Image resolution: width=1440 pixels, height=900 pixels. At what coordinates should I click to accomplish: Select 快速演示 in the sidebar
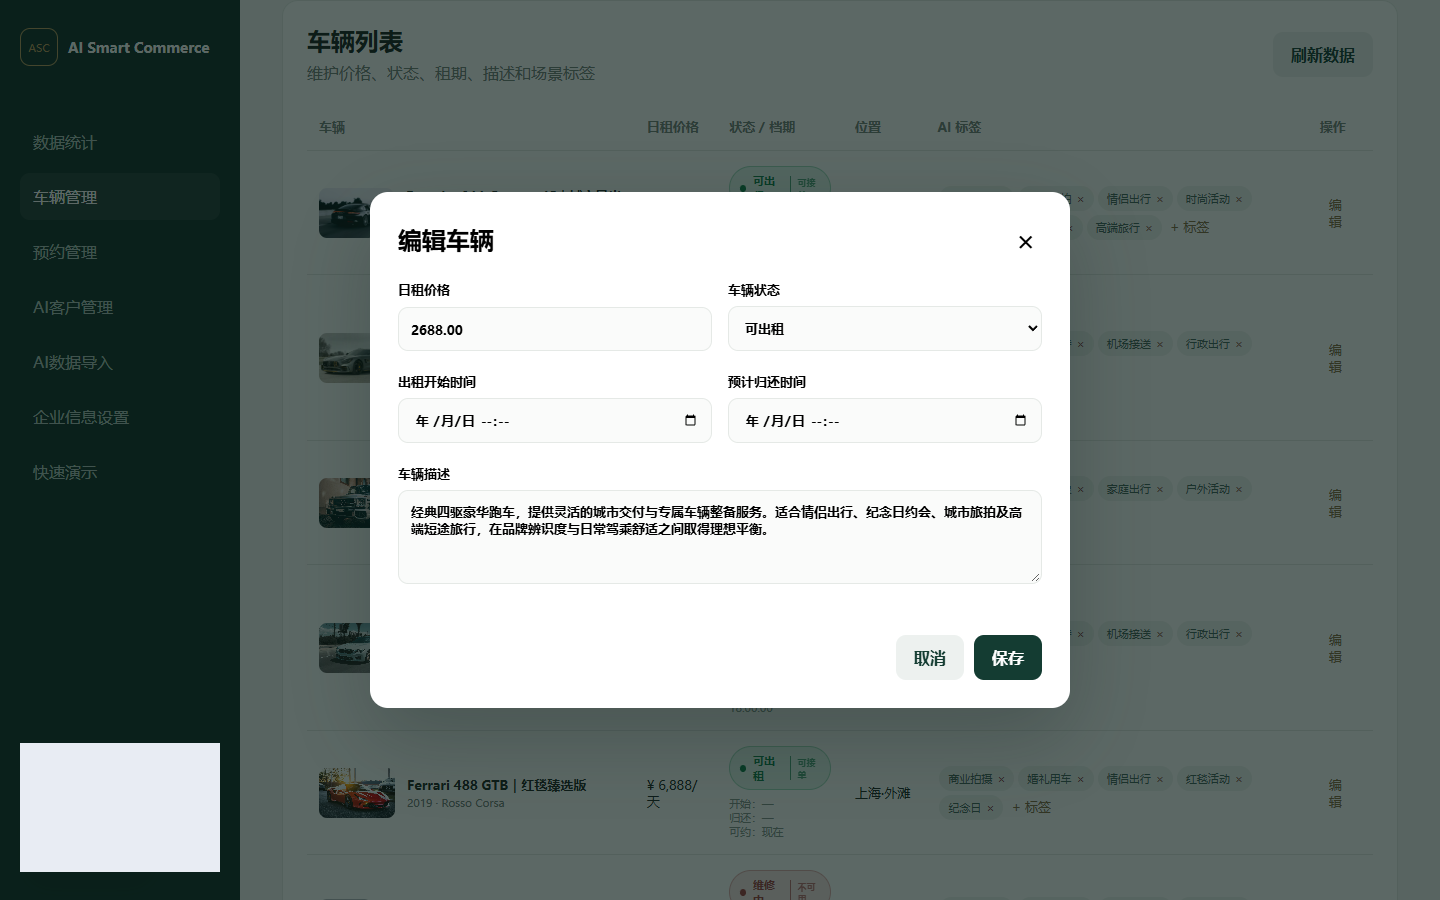[x=120, y=472]
